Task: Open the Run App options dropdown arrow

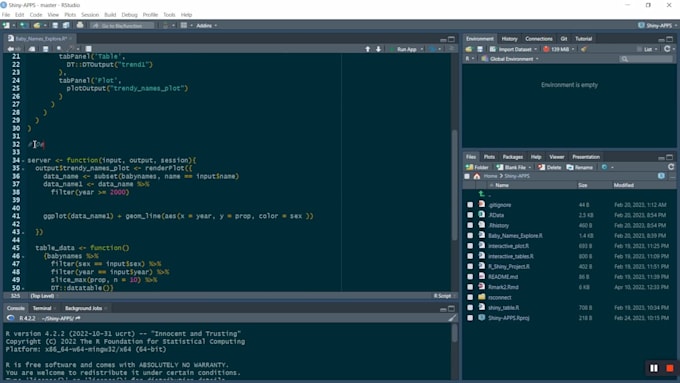Action: (x=422, y=49)
